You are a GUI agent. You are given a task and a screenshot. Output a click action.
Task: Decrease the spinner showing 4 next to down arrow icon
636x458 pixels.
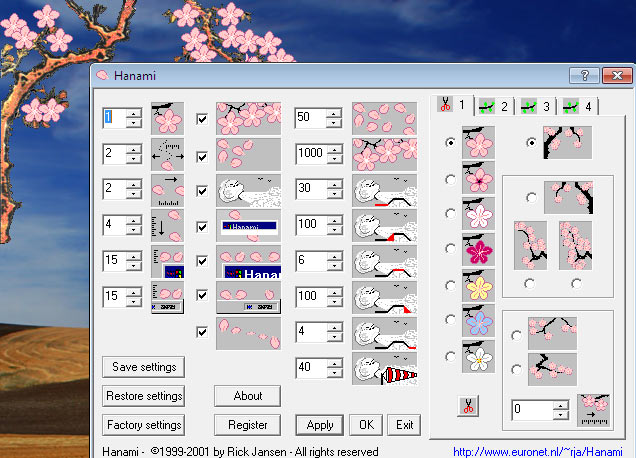point(133,230)
